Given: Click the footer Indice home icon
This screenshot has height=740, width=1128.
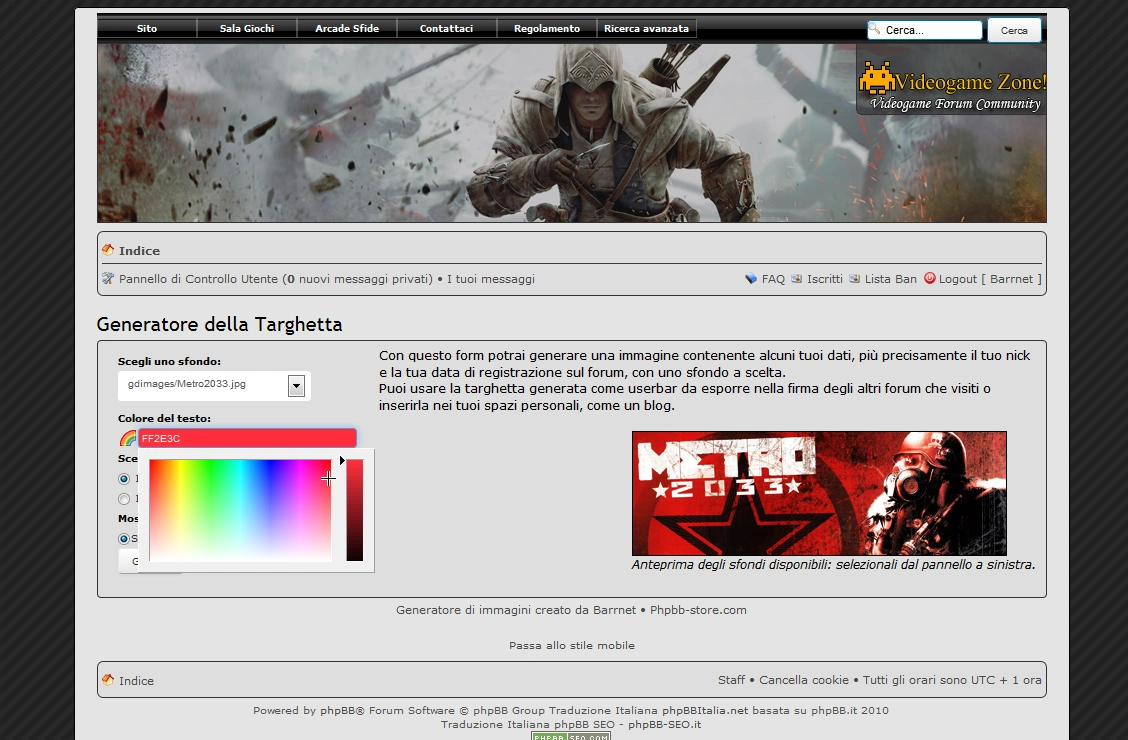Looking at the screenshot, I should 108,680.
